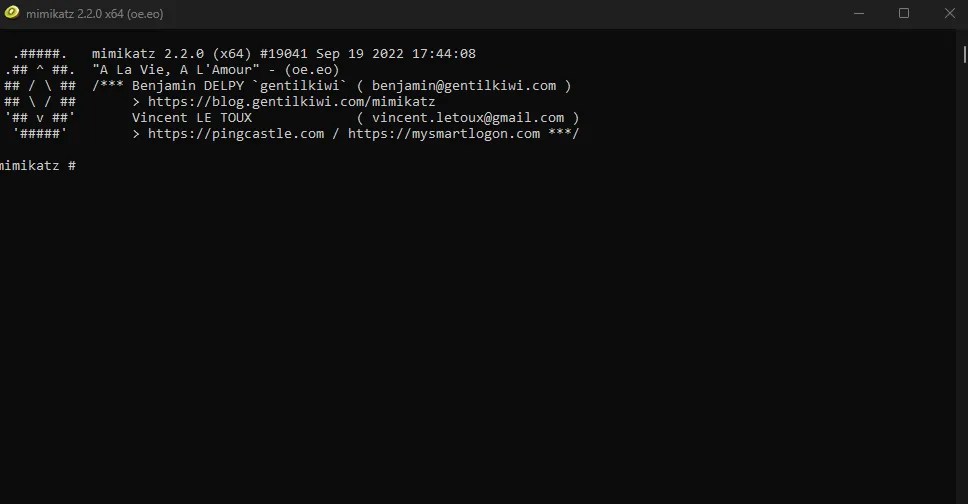Close the mimikatz console window
Image resolution: width=968 pixels, height=504 pixels.
[949, 13]
